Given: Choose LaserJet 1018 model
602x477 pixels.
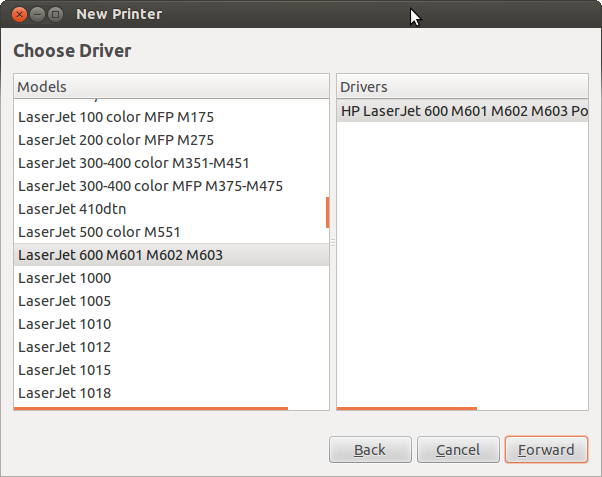Looking at the screenshot, I should pos(65,393).
